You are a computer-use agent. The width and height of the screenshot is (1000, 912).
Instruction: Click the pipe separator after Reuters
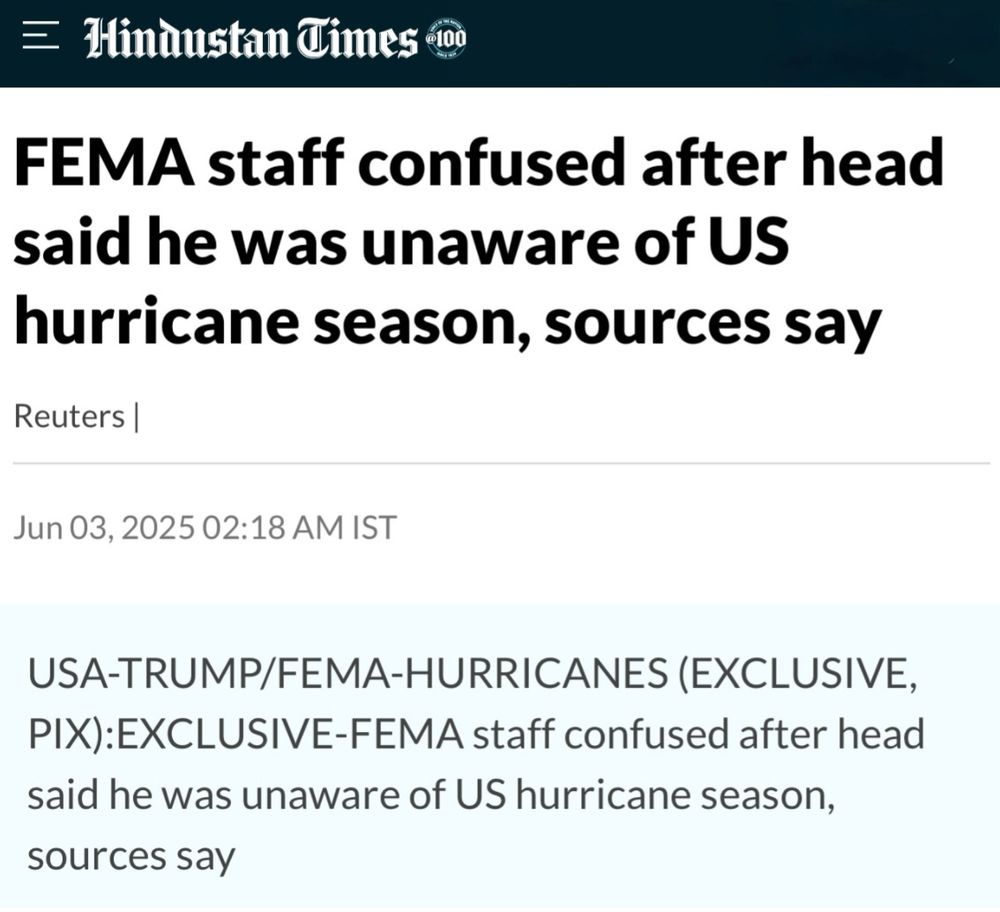[x=135, y=416]
